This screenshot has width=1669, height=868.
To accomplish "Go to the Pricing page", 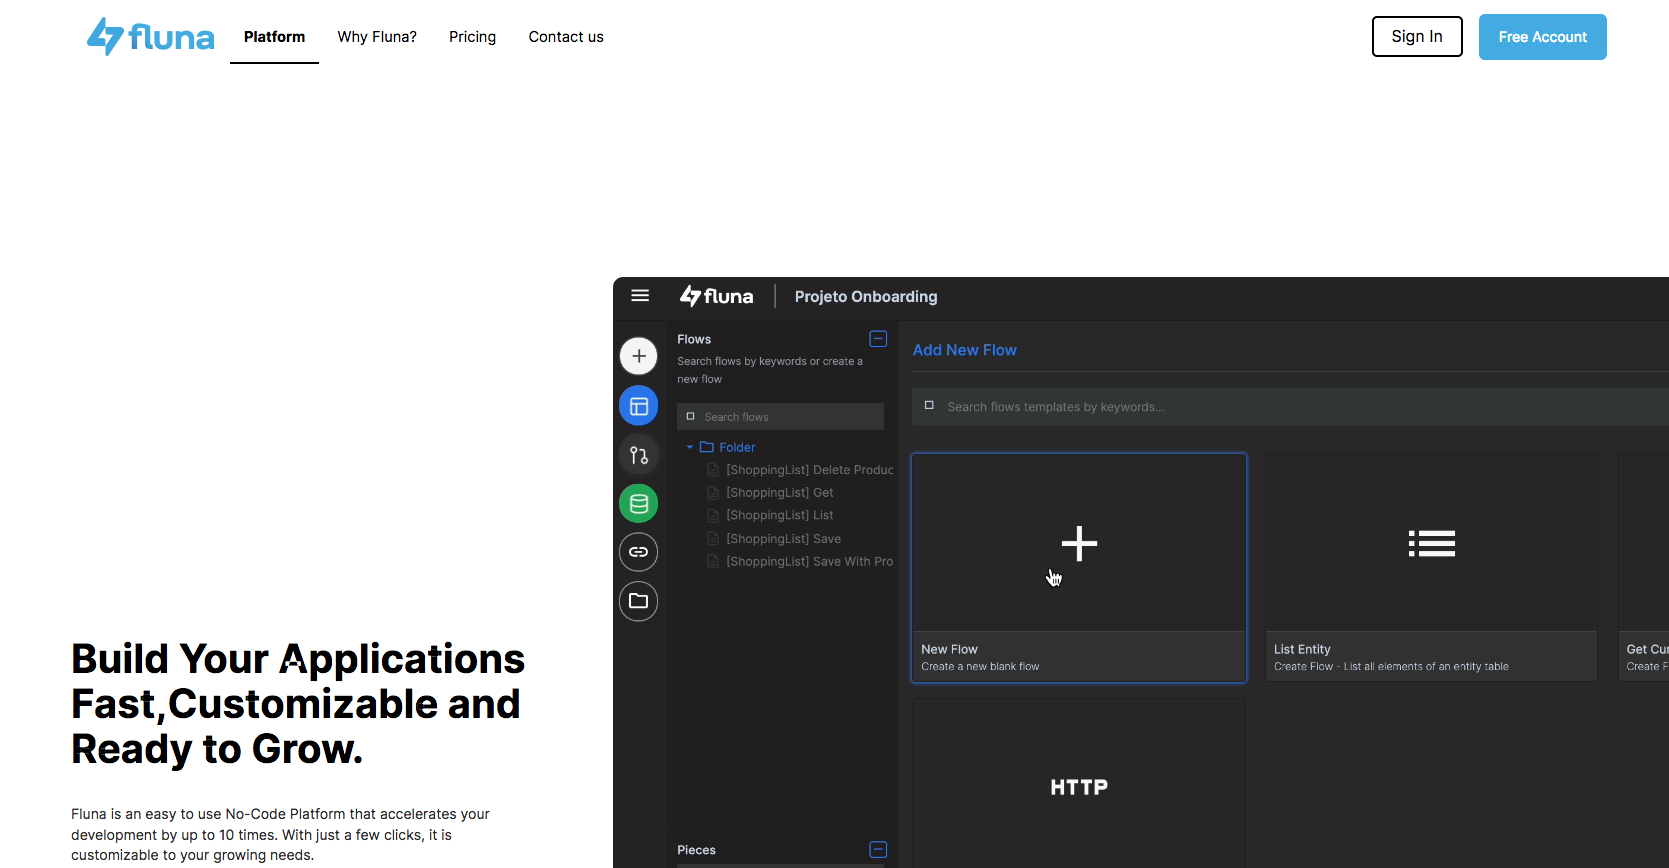I will click(x=472, y=37).
